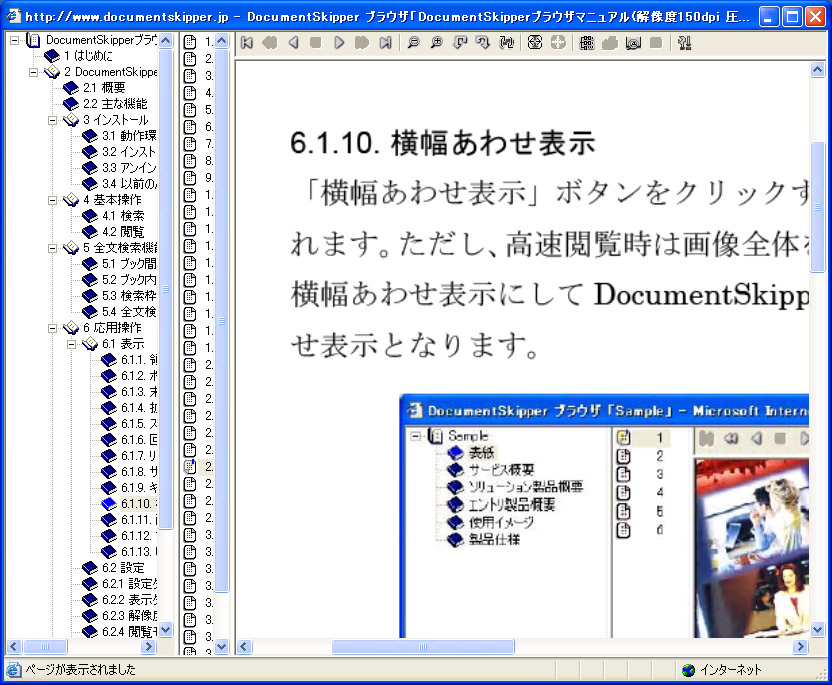Viewport: 832px width, 685px height.
Task: Select the highlighted current page icon in page list
Action: pyautogui.click(x=189, y=466)
